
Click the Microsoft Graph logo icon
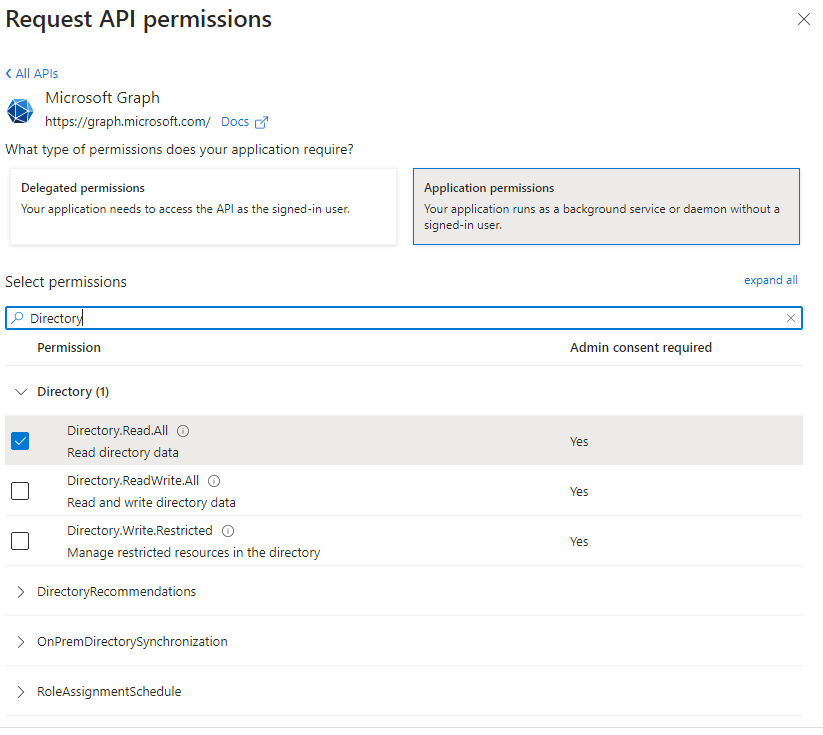[x=20, y=110]
